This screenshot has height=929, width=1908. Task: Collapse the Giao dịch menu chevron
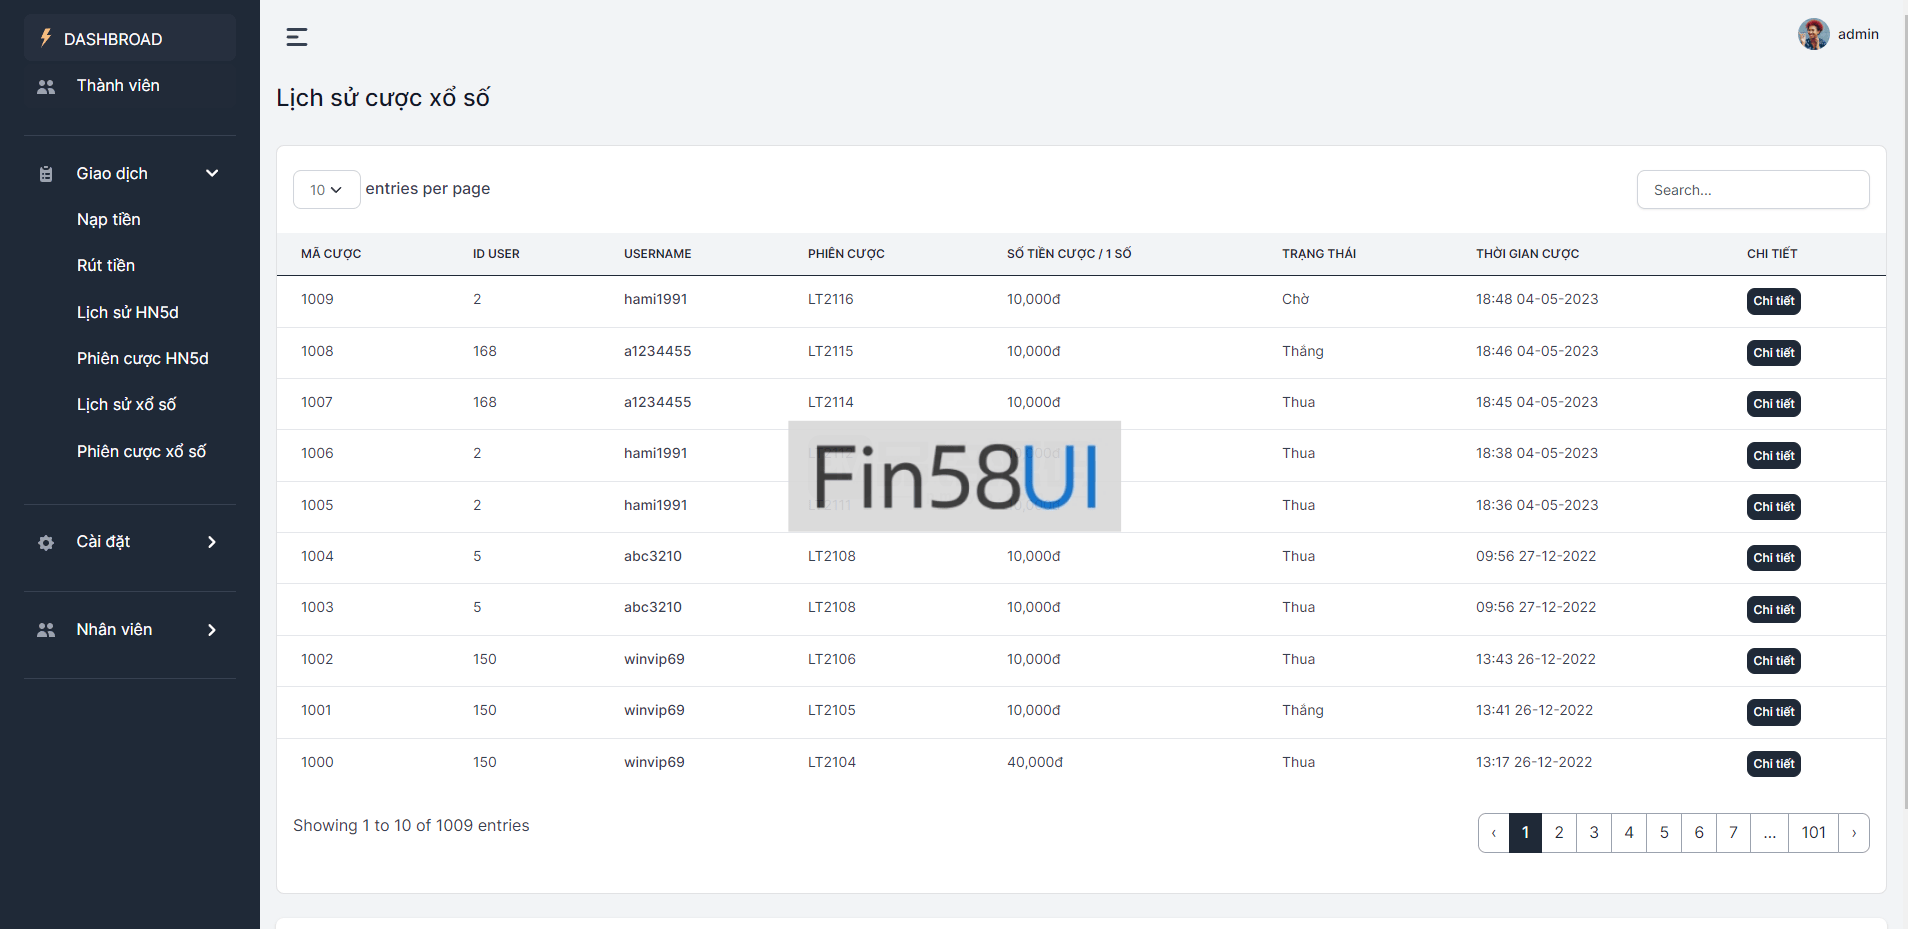tap(212, 173)
